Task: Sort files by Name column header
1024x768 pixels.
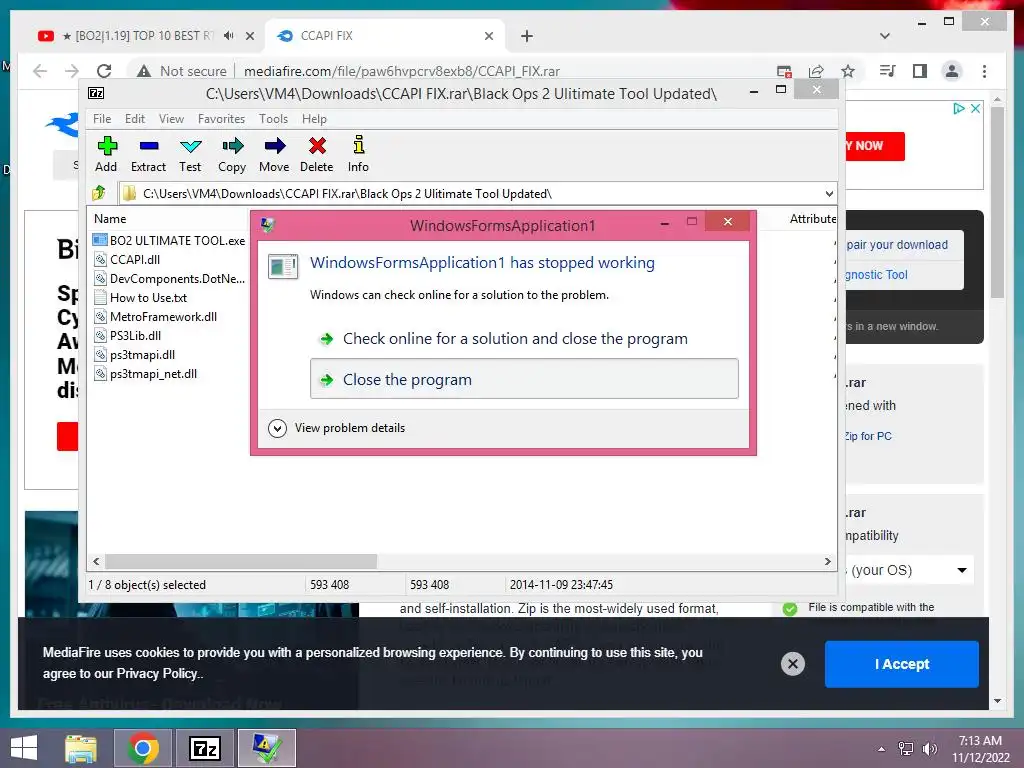Action: pos(110,219)
